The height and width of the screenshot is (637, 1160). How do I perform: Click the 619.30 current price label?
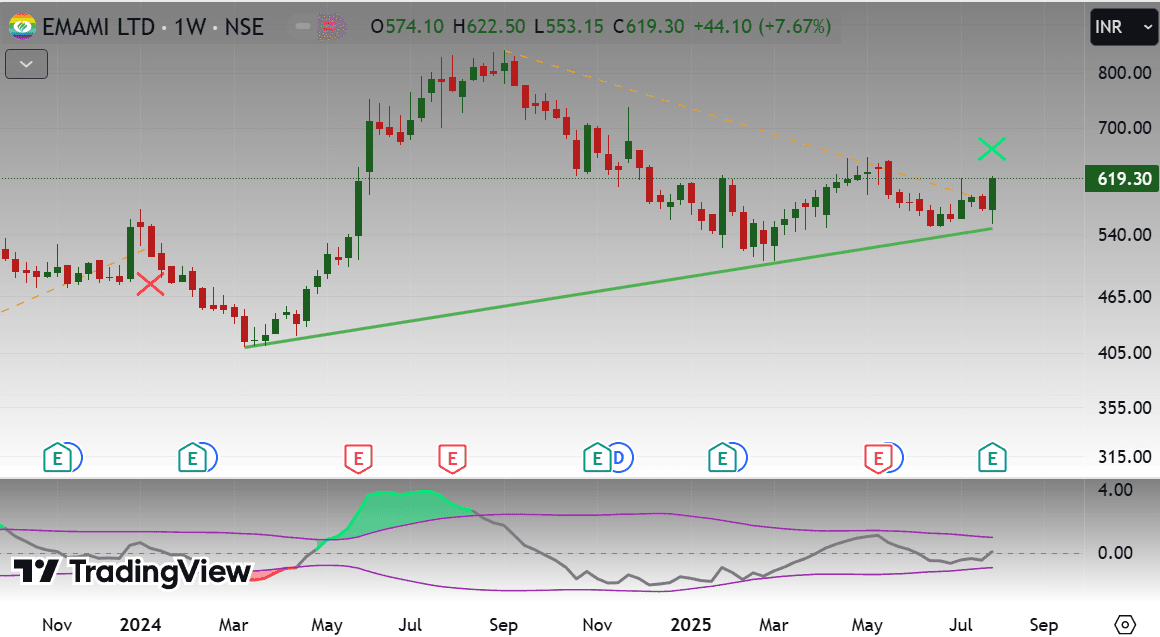[x=1122, y=178]
